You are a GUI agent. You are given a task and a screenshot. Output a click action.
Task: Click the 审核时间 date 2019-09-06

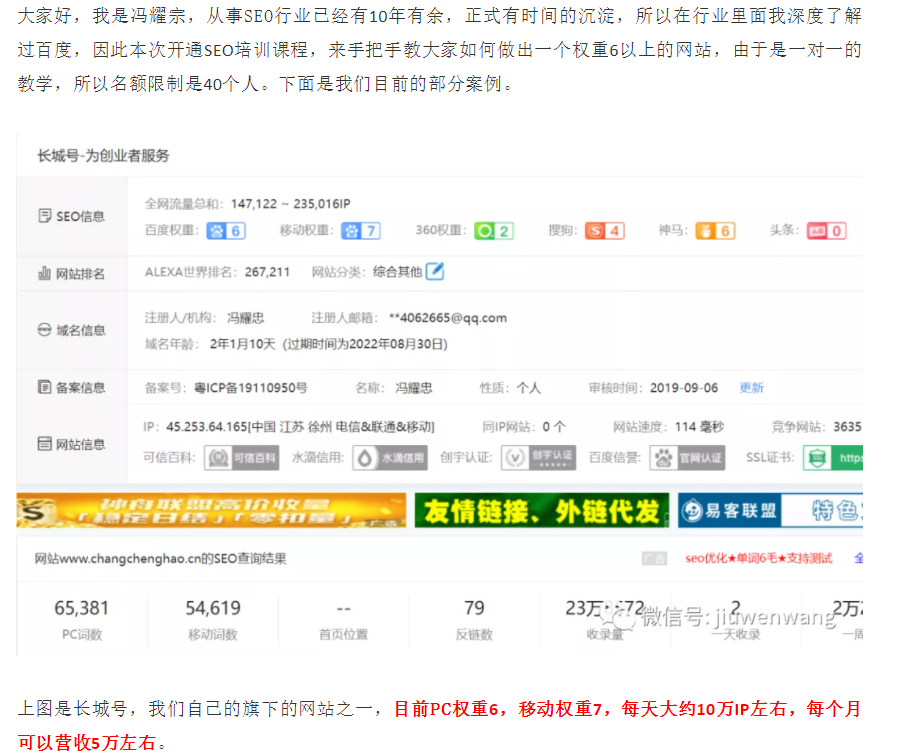click(684, 388)
